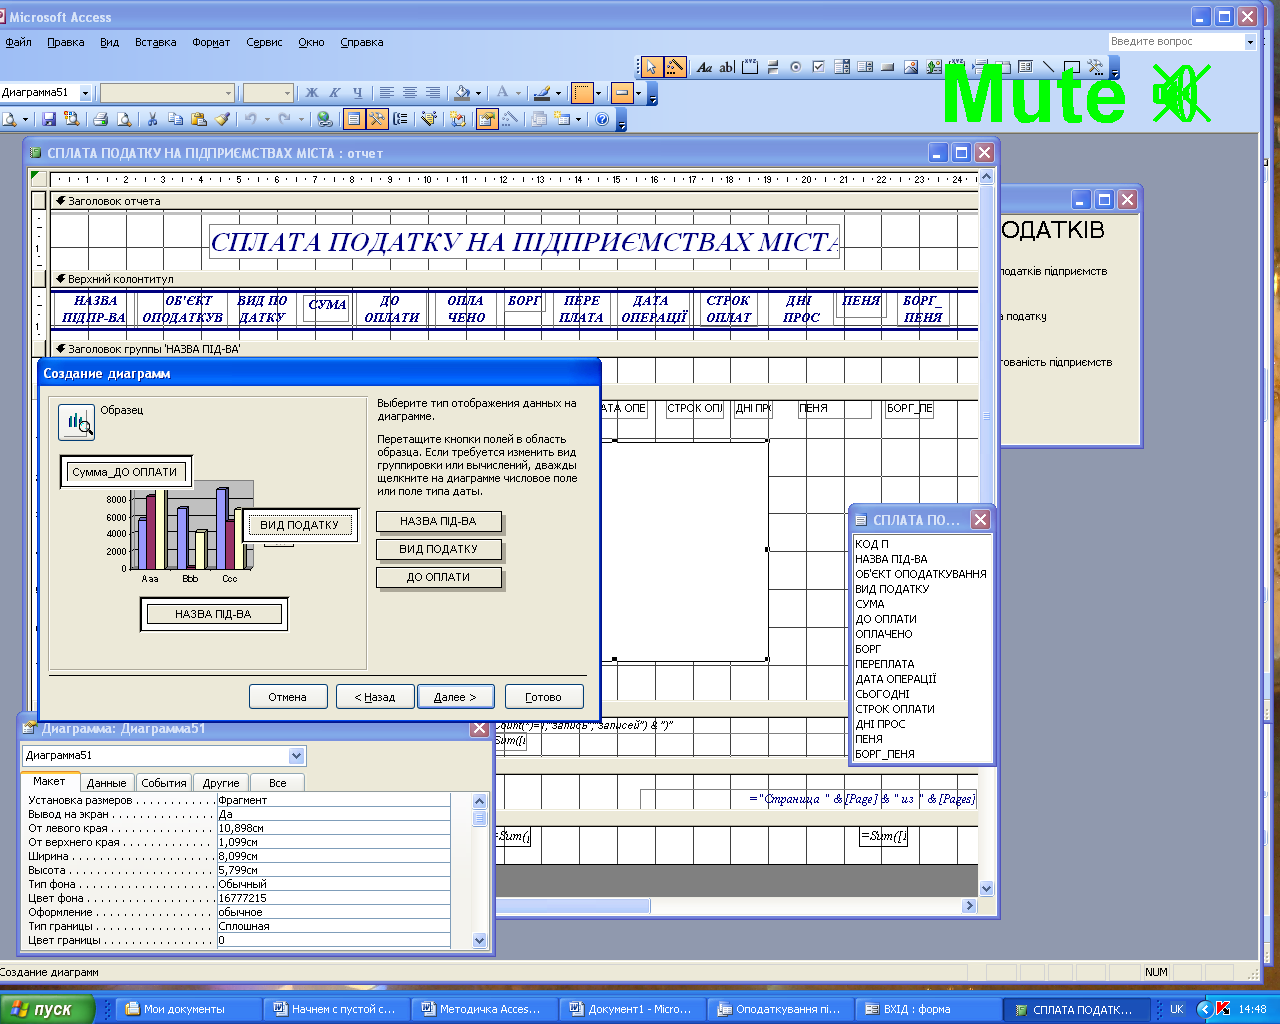Open the Формат menu
The height and width of the screenshot is (1024, 1280).
pyautogui.click(x=211, y=42)
